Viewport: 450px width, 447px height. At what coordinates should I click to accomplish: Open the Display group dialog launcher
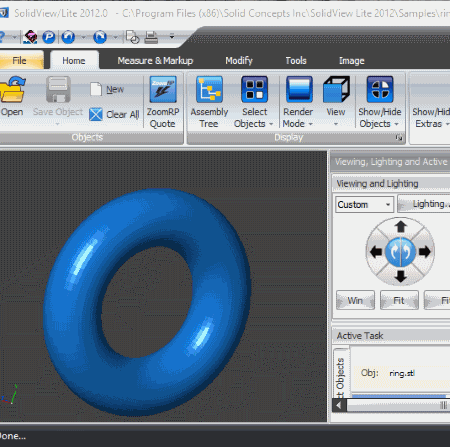click(399, 138)
